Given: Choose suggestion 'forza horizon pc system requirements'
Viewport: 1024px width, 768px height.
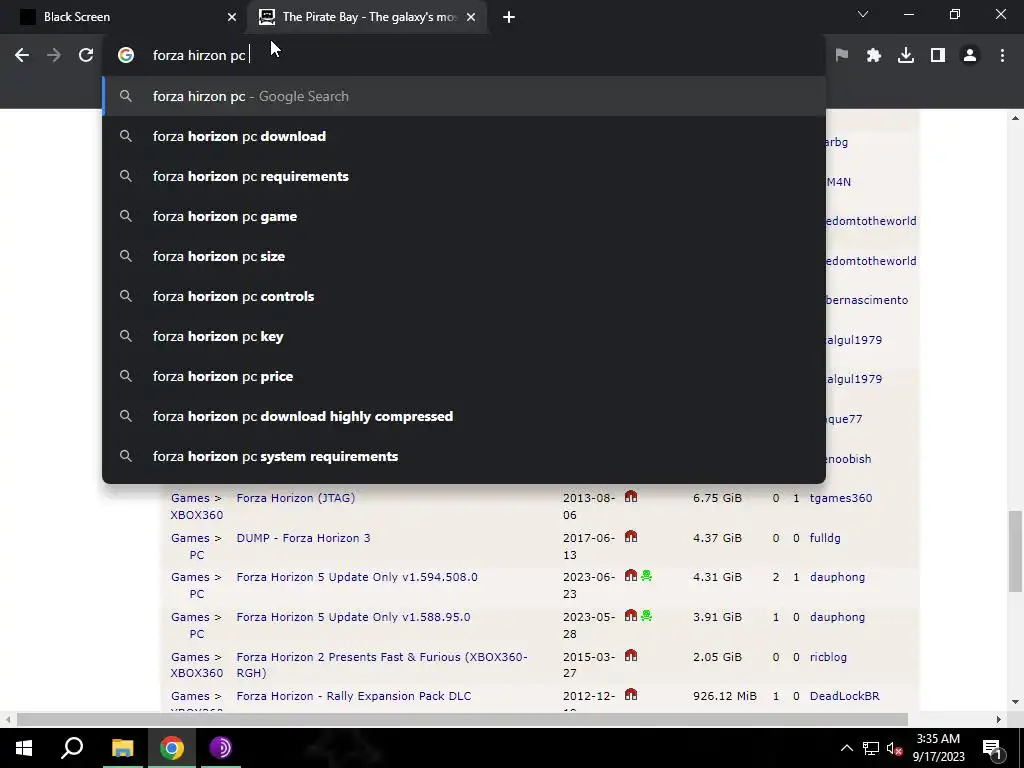Looking at the screenshot, I should (x=464, y=456).
